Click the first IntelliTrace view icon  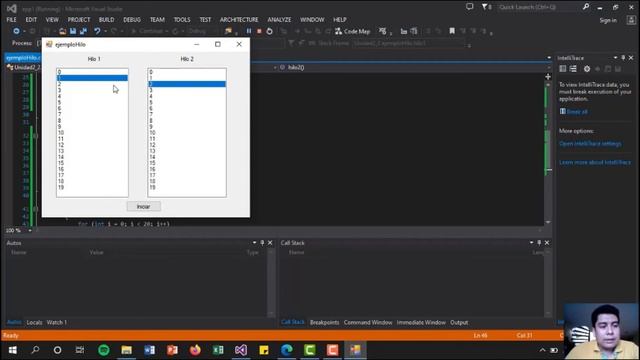(563, 69)
